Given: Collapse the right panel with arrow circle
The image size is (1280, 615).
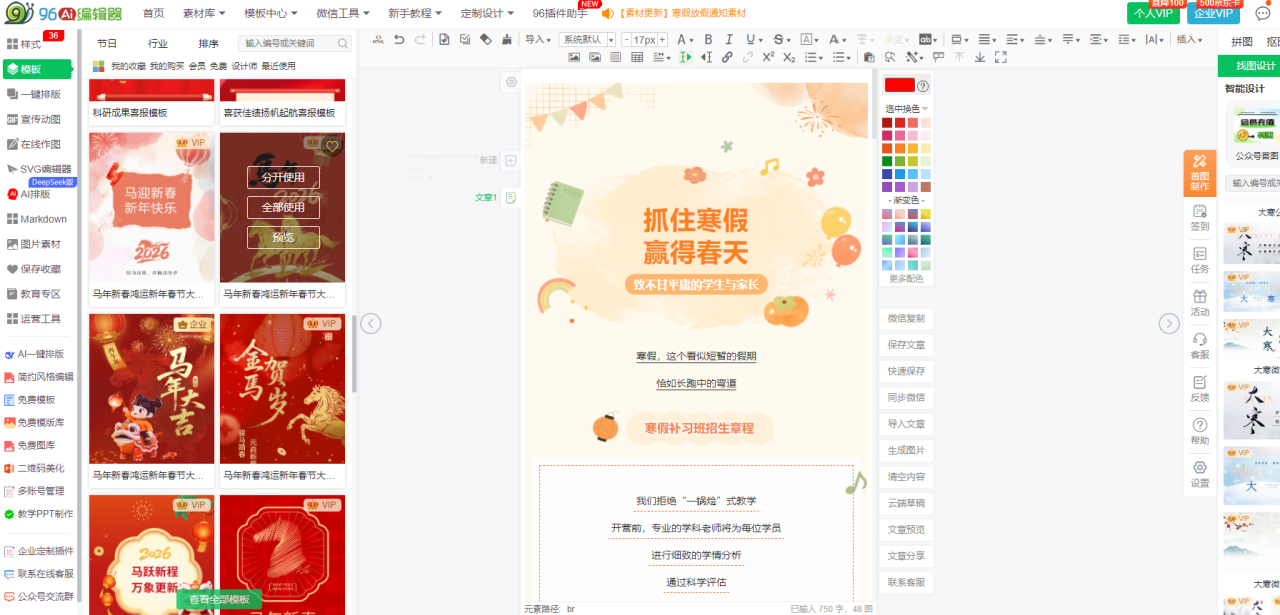Looking at the screenshot, I should [x=1168, y=323].
